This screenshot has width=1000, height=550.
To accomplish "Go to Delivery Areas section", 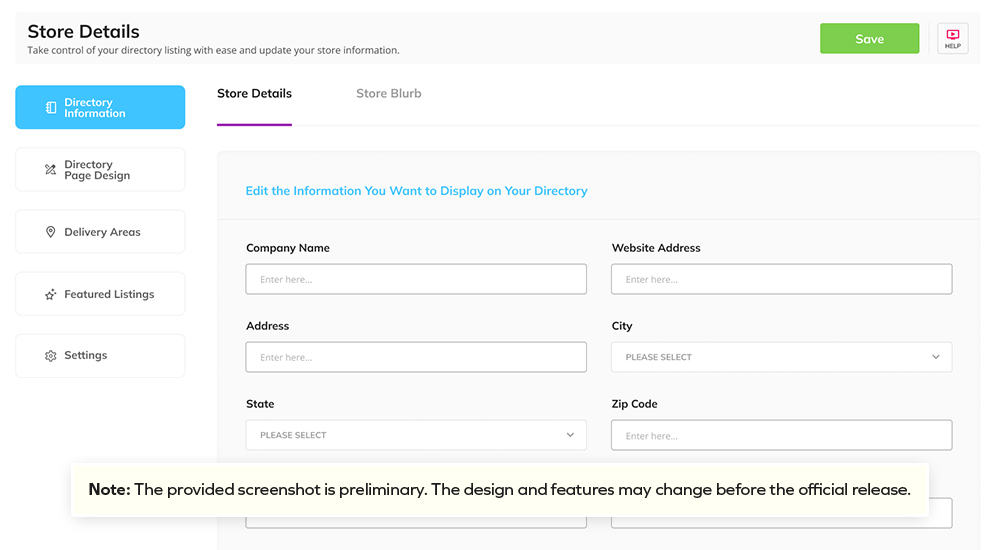I will pos(100,232).
